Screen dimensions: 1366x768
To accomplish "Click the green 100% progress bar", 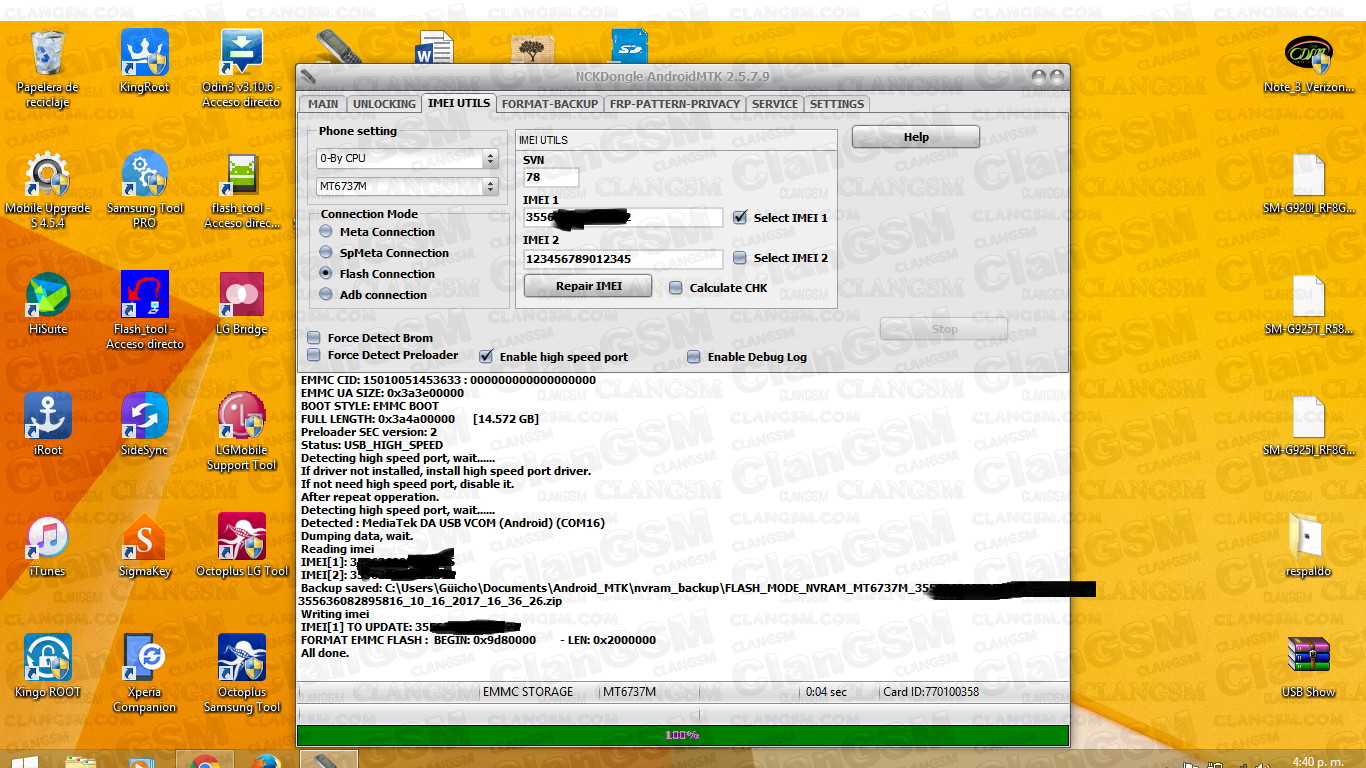I will tap(683, 735).
